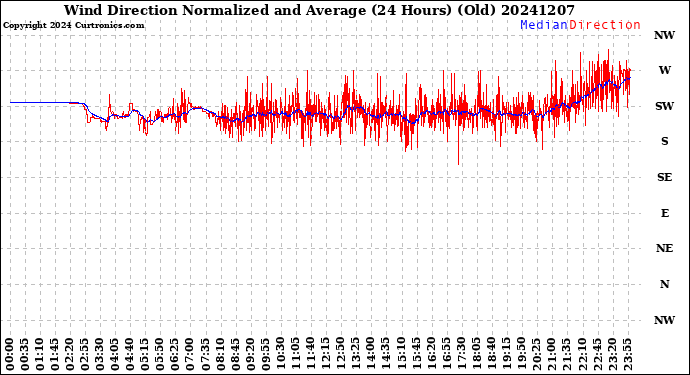Click the 23:55 time tick label
The image size is (690, 375).
tap(628, 353)
